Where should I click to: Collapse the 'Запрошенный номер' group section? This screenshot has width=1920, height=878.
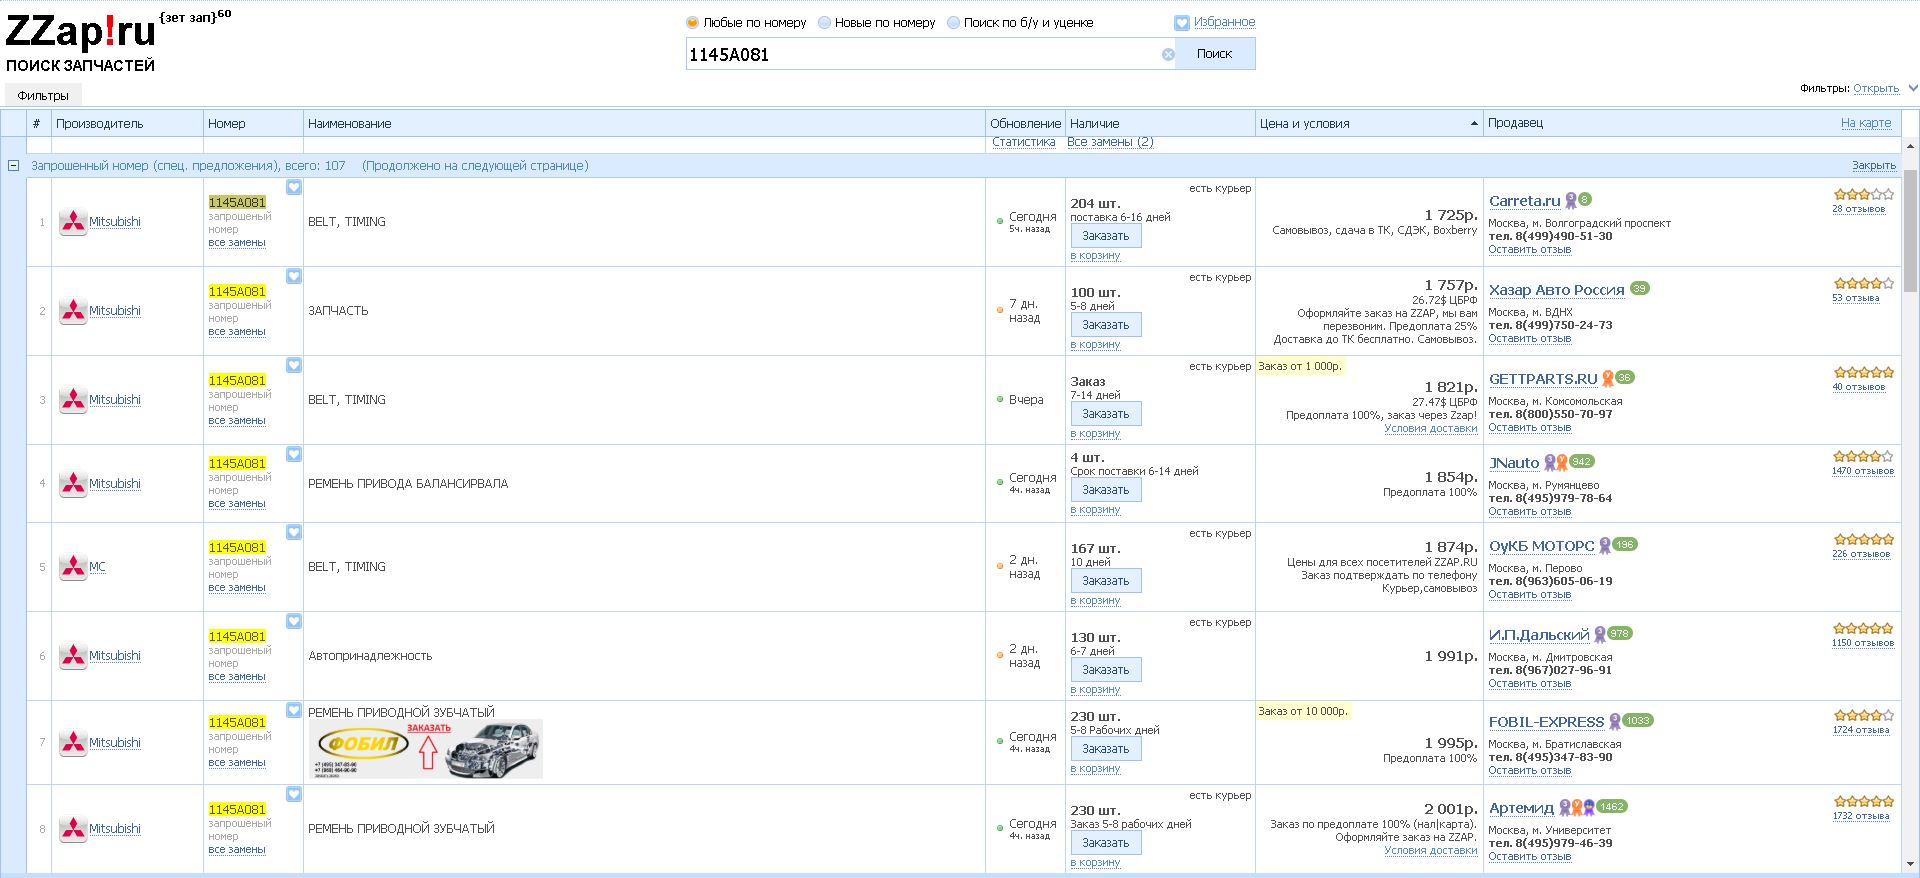[14, 166]
